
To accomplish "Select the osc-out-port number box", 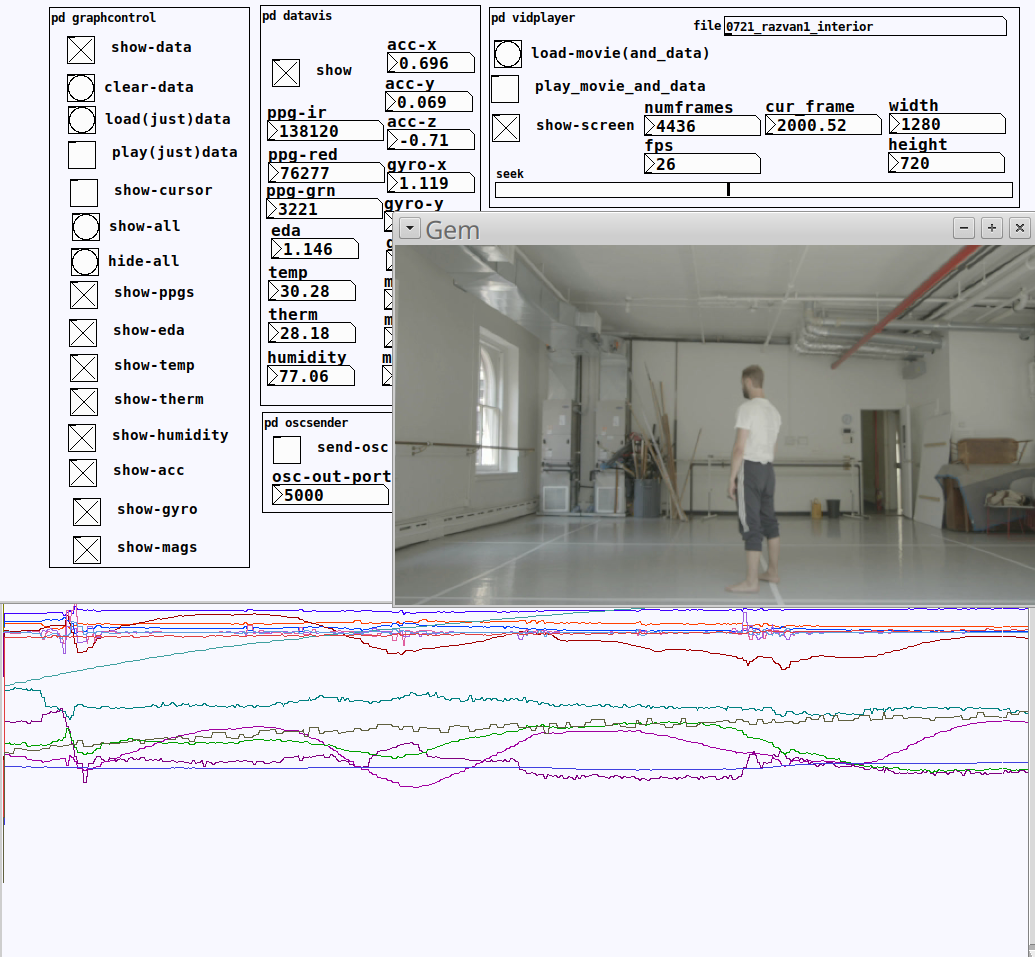I will 330,495.
